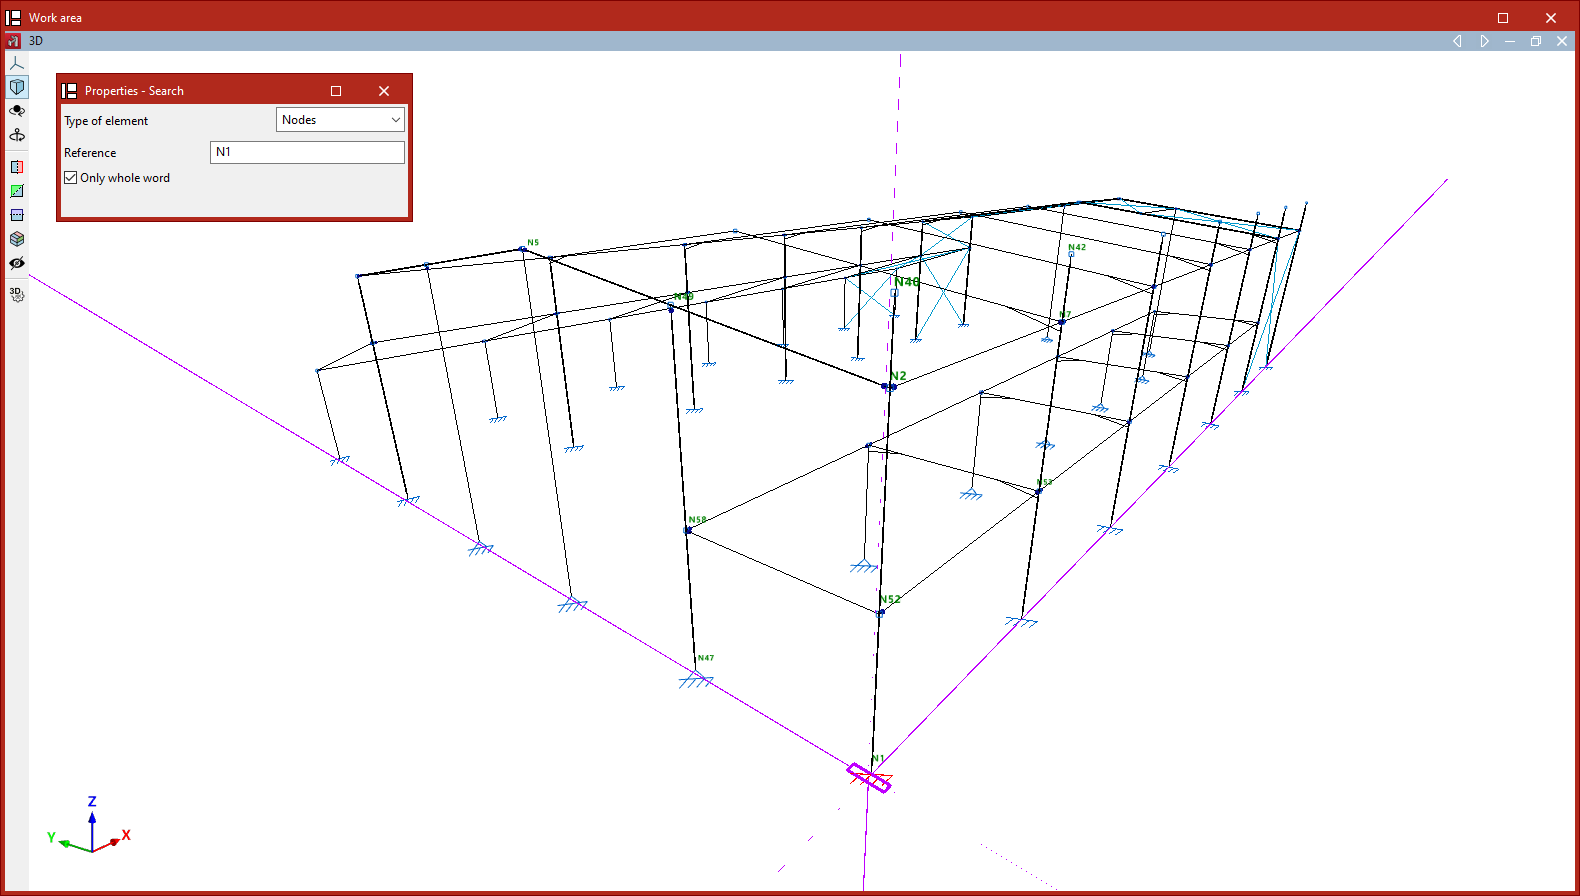Image resolution: width=1580 pixels, height=896 pixels.
Task: Click the highlighted magenta N1 node support
Action: pos(869,778)
